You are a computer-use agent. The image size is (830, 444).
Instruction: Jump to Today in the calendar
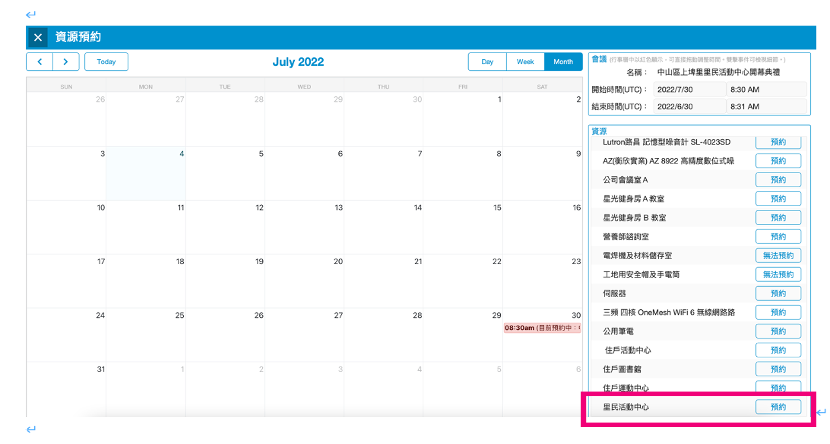pos(106,62)
